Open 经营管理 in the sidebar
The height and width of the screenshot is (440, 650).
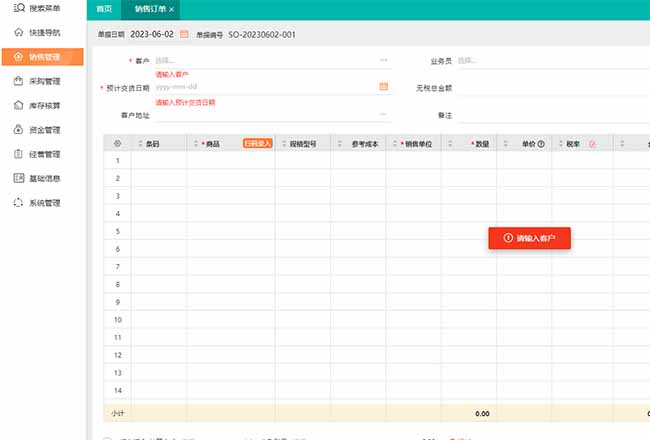44,154
